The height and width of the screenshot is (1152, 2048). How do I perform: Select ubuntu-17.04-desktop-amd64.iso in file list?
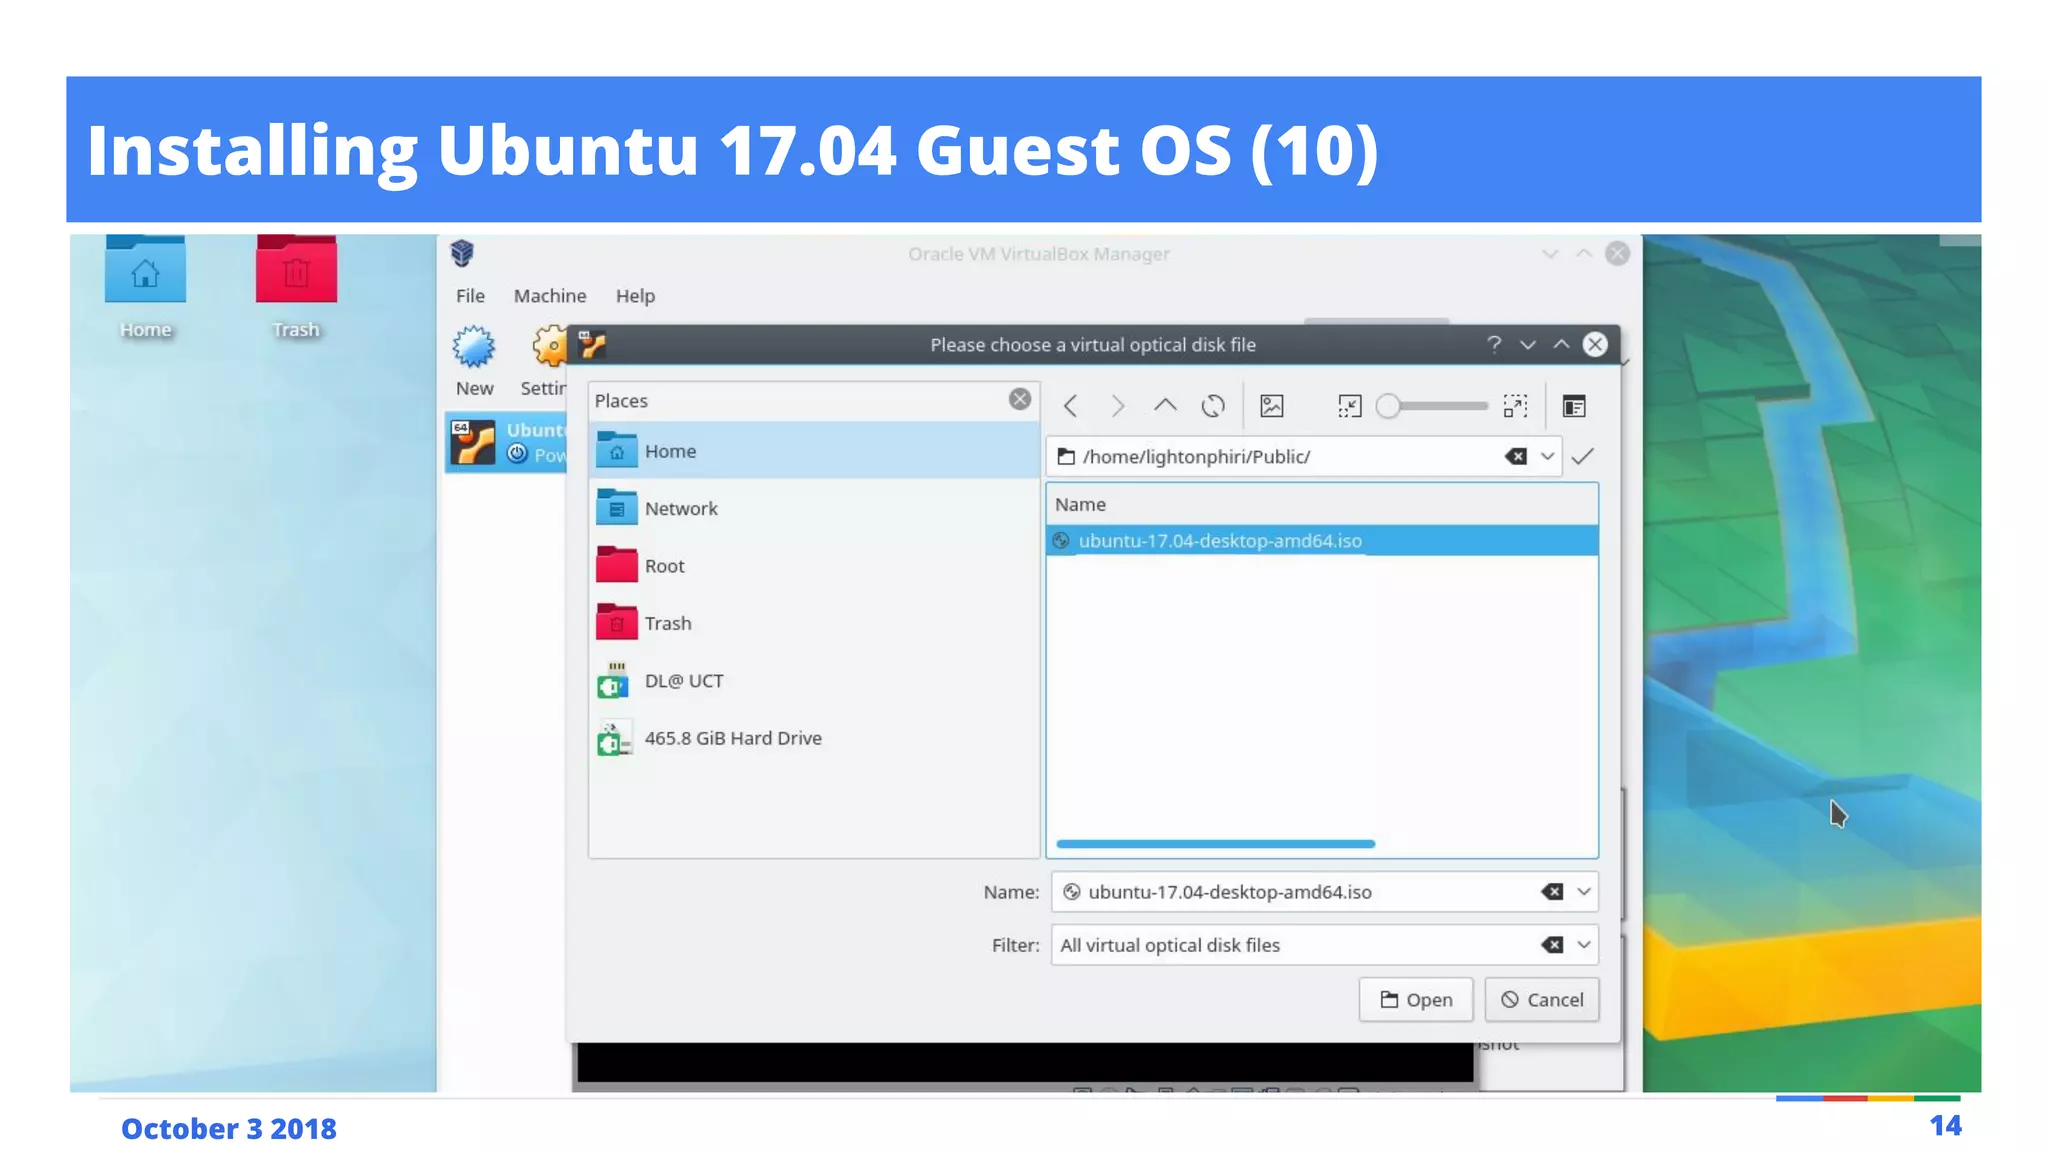coord(1322,541)
